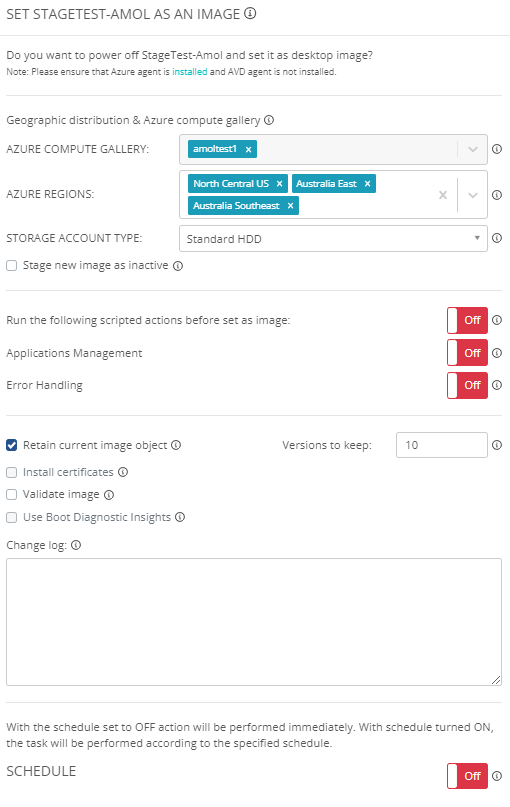Show info for Use Boot Diagnostic Insights
The height and width of the screenshot is (807, 510).
pyautogui.click(x=180, y=517)
